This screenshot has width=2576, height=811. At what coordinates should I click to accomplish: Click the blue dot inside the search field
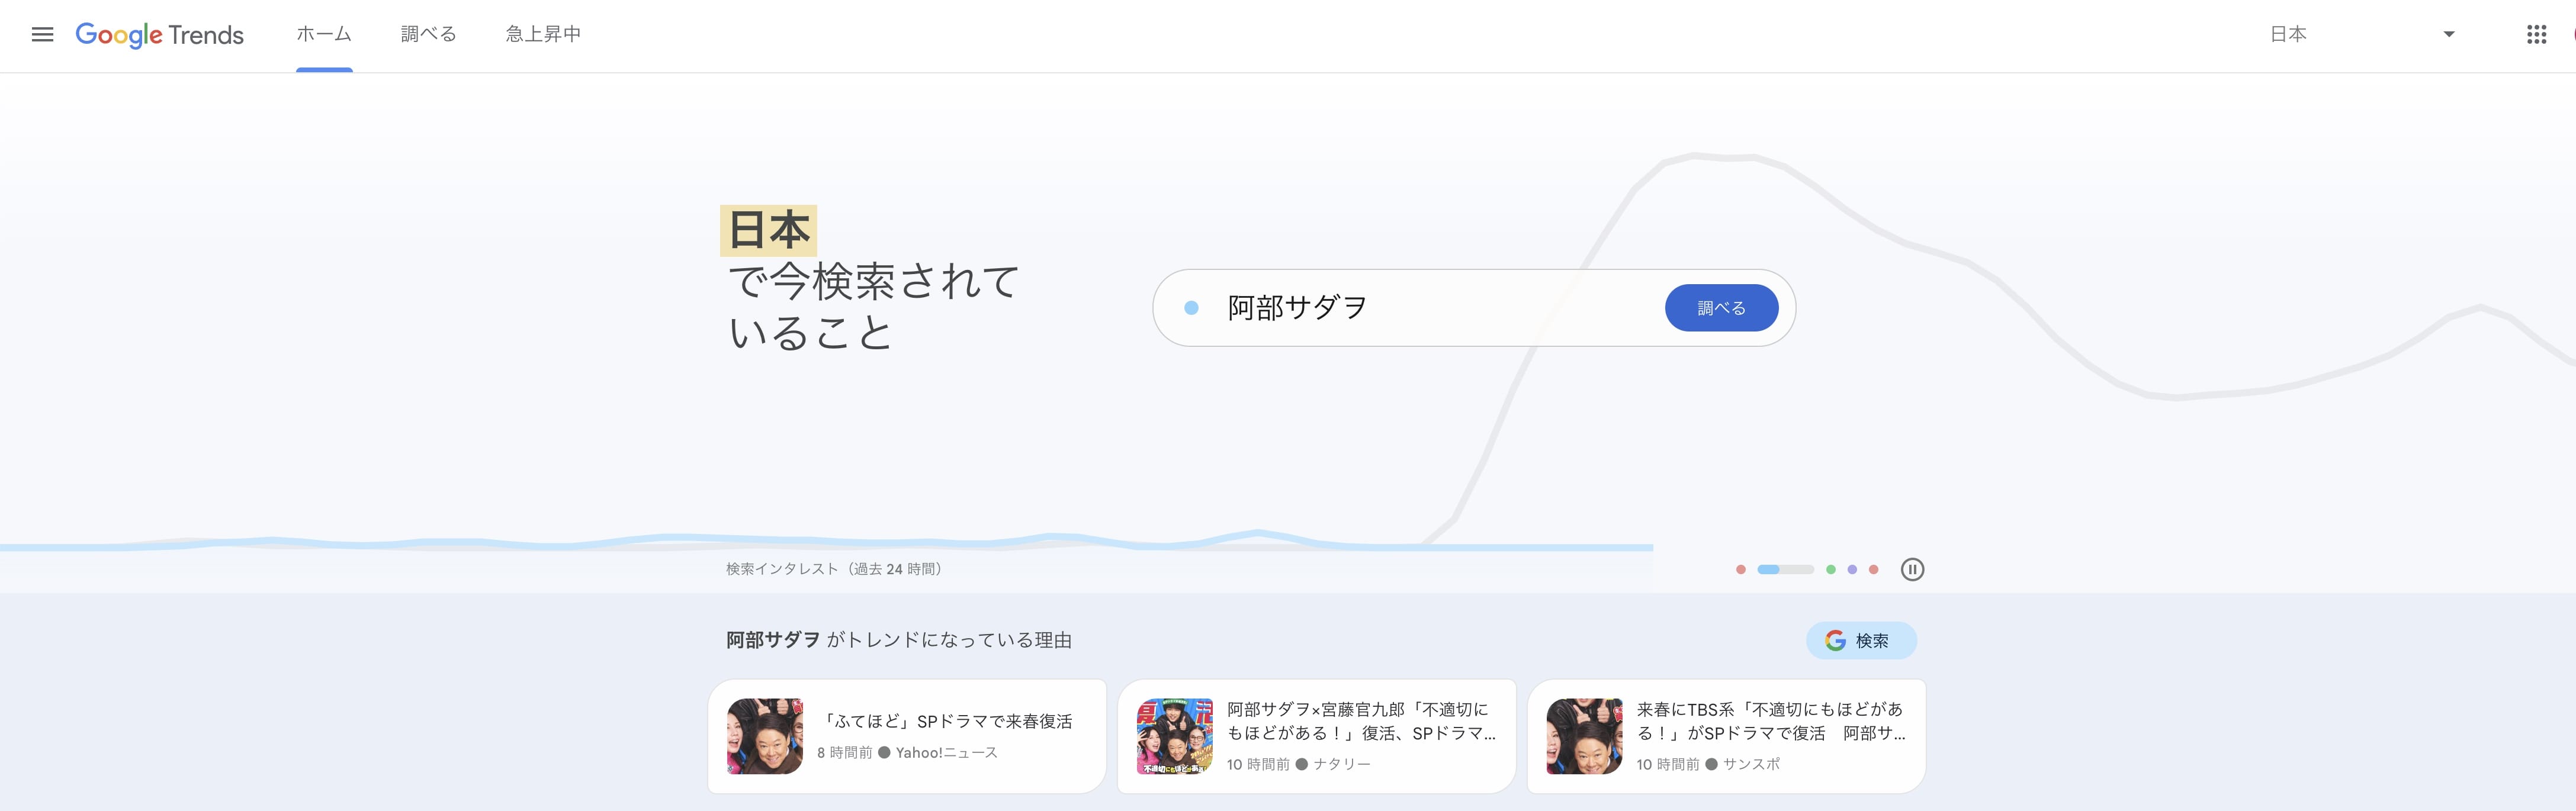tap(1190, 308)
